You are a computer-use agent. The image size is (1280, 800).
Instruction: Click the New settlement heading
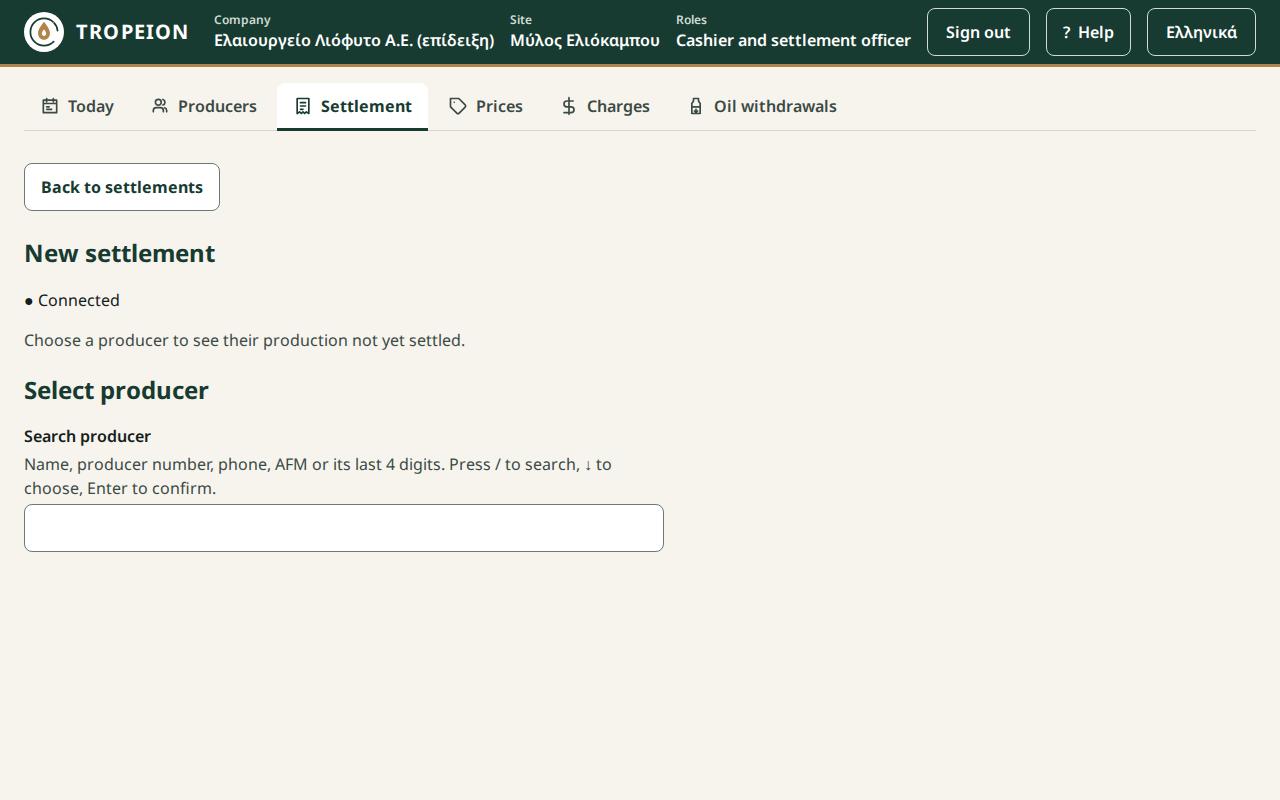click(120, 254)
